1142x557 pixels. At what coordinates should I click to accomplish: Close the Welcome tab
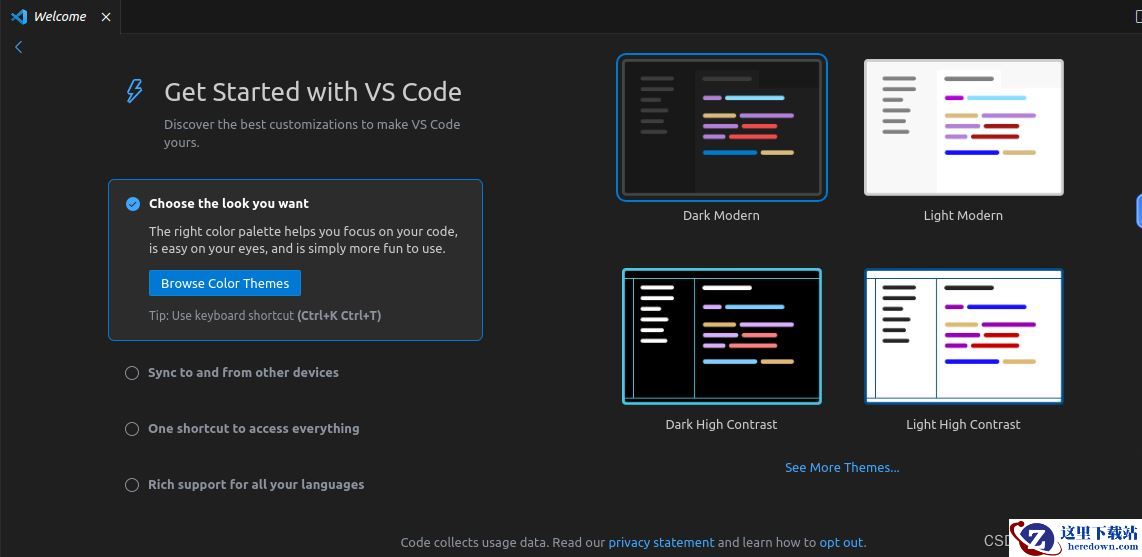tap(106, 17)
